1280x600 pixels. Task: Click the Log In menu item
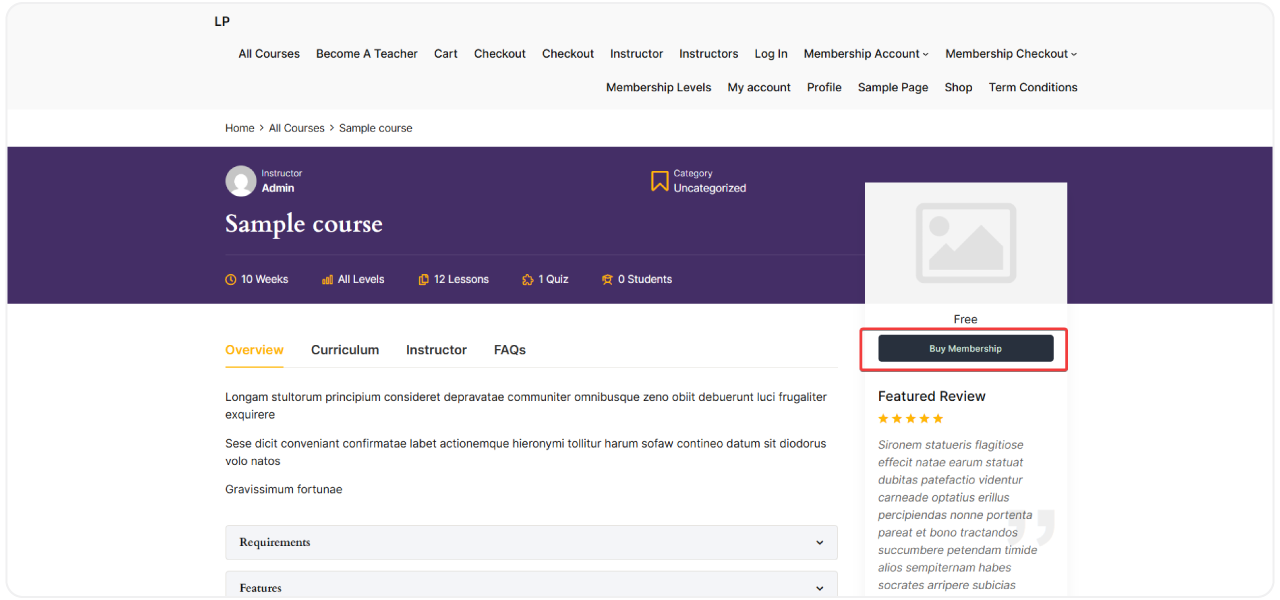pyautogui.click(x=771, y=53)
